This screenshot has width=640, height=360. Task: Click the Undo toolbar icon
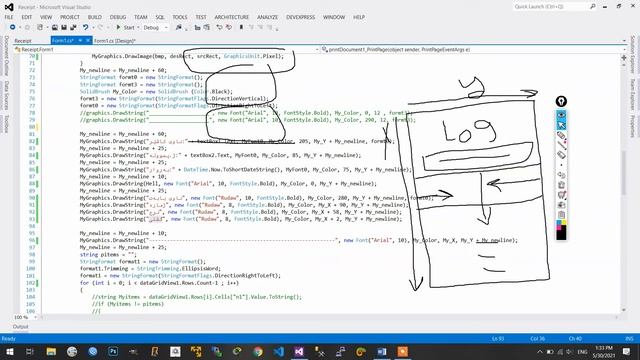tap(85, 27)
